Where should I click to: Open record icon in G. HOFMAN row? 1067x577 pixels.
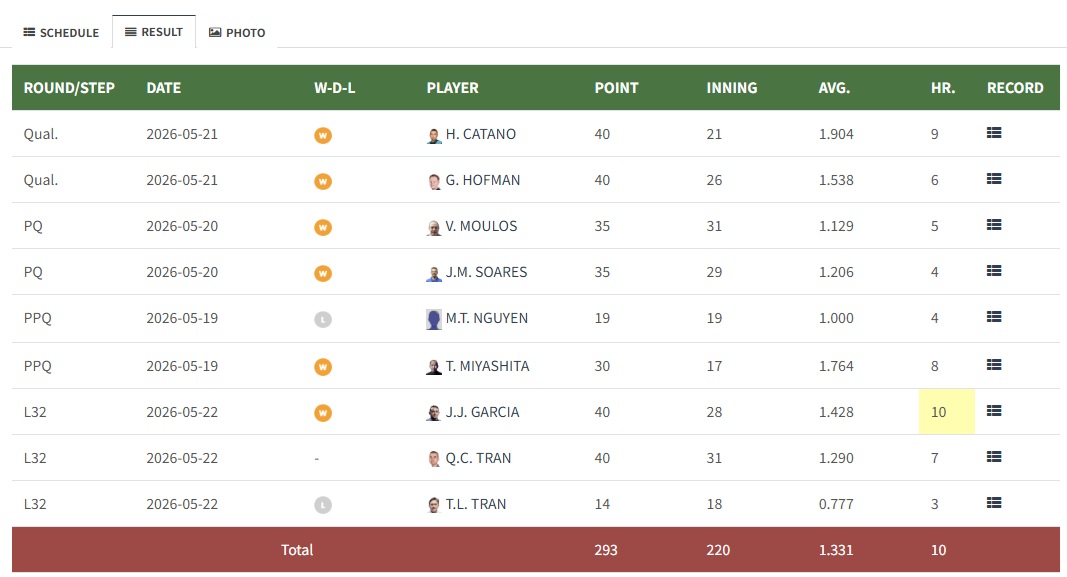pos(994,179)
